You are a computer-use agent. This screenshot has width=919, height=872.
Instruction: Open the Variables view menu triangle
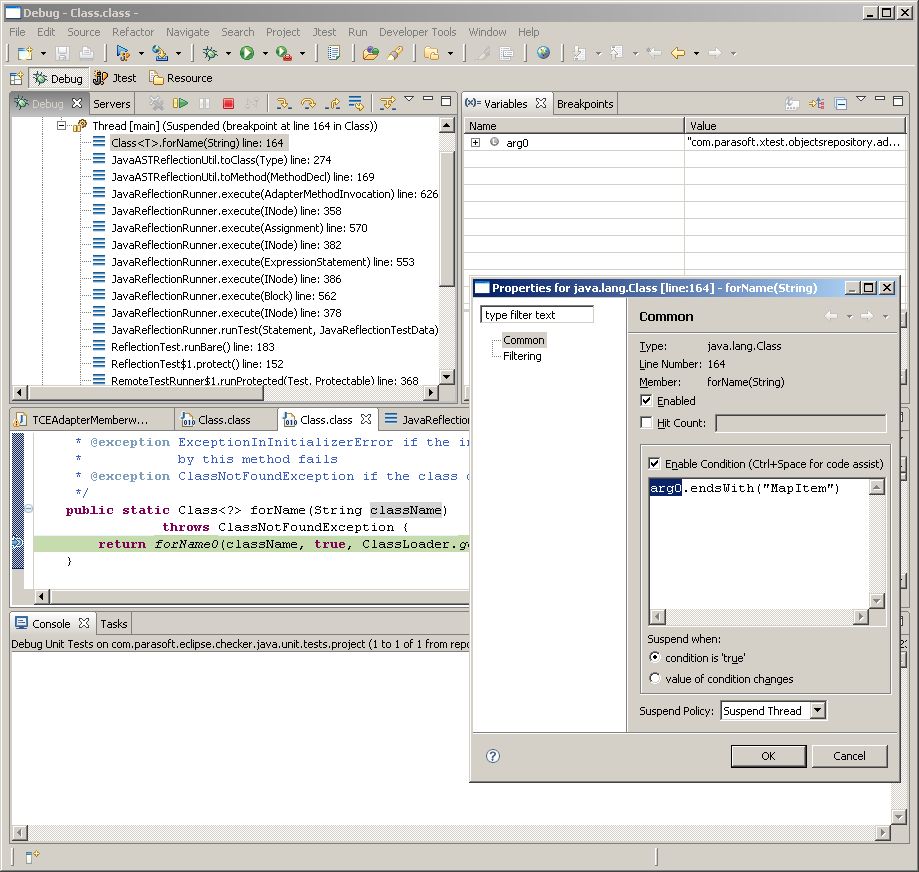(861, 99)
